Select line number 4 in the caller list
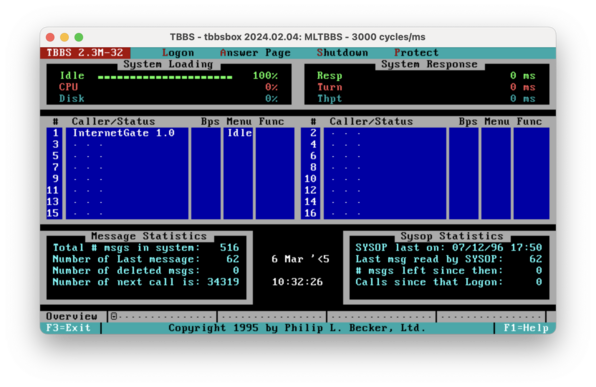Screen dimensions: 596x387 click(313, 144)
